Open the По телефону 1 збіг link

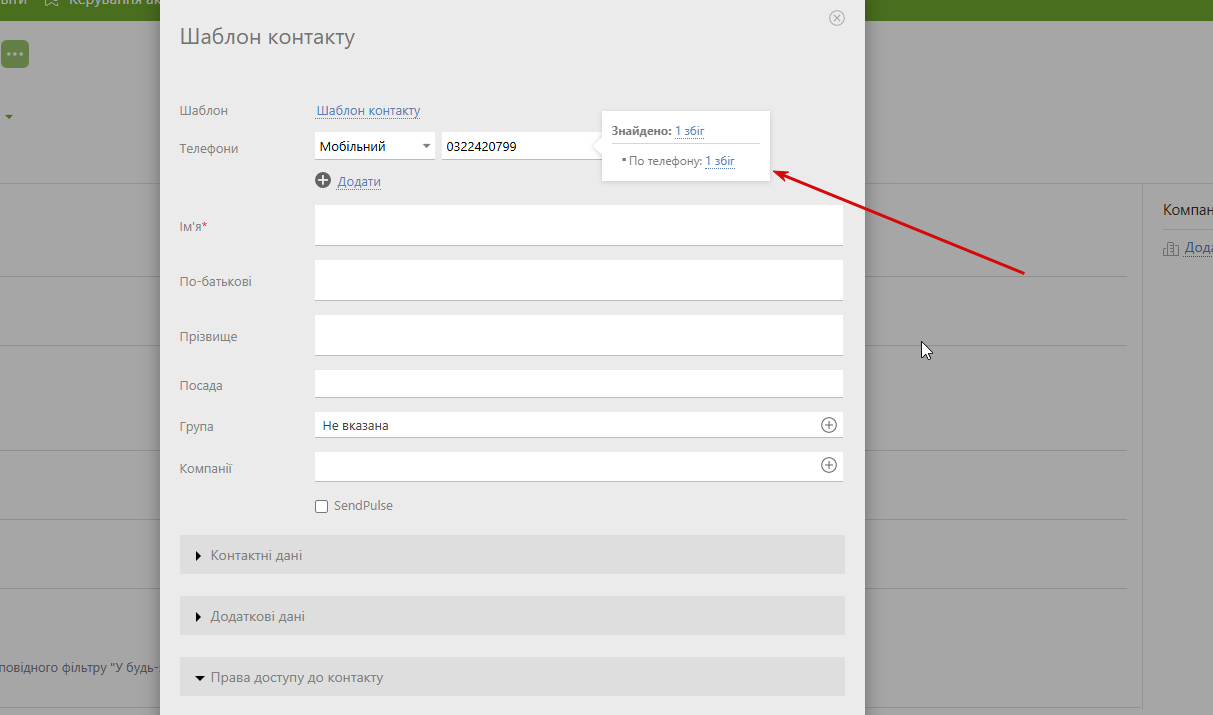720,161
